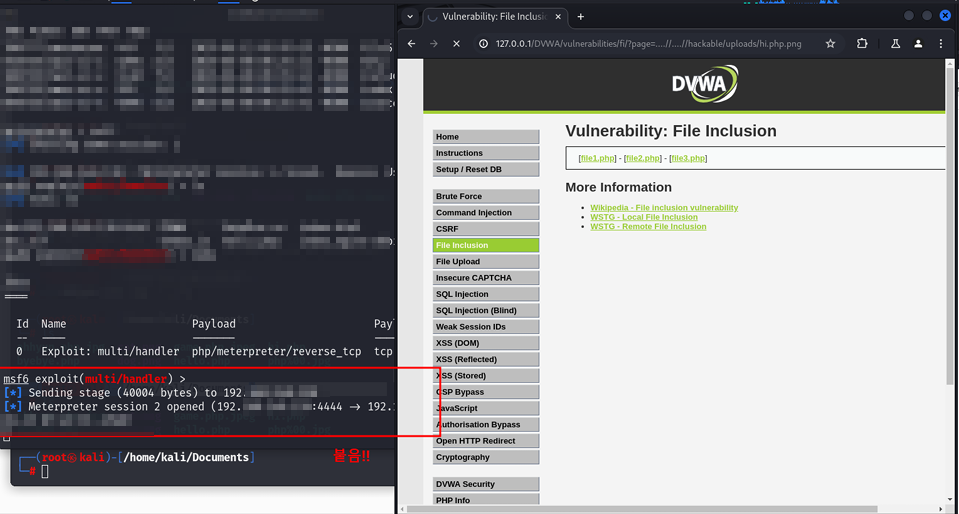Go back in the browser history
The width and height of the screenshot is (959, 514).
pos(412,43)
